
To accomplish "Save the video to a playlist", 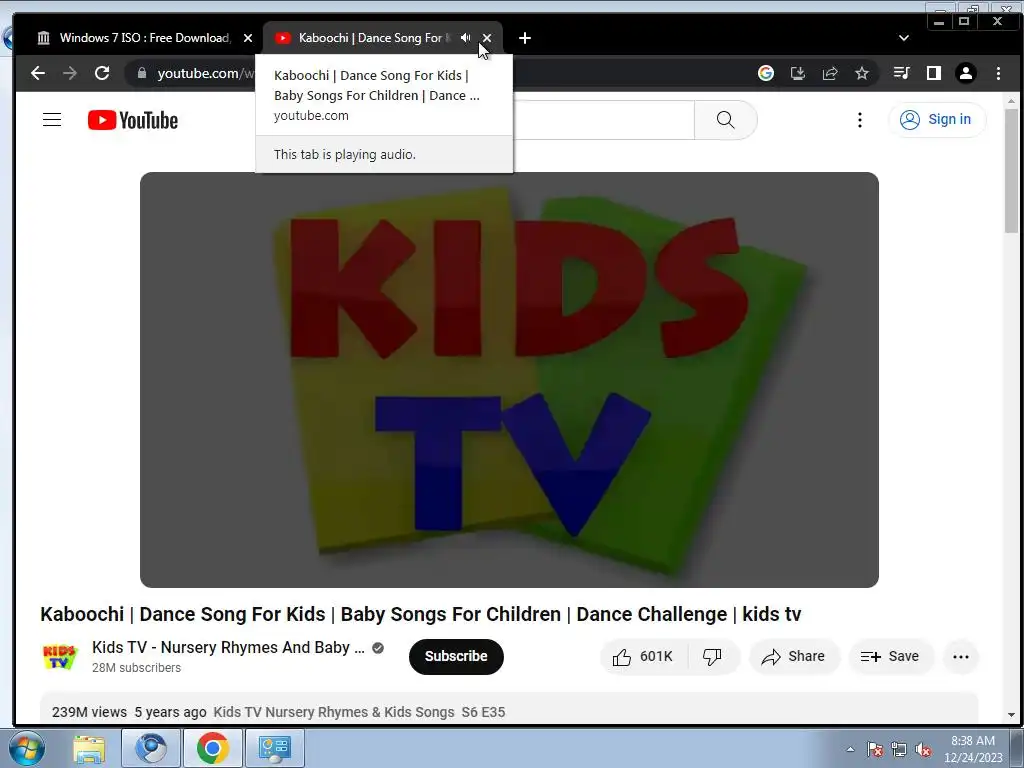I will 890,656.
